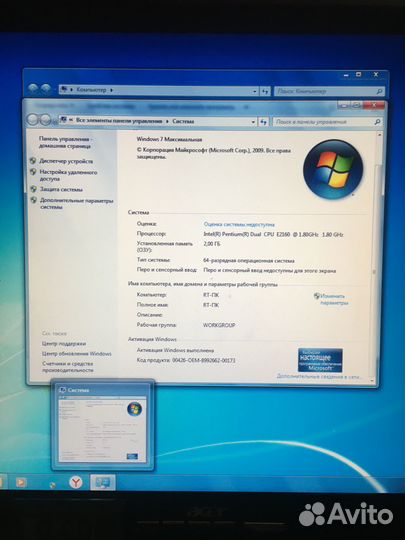Viewport: 405px width, 540px height.
Task: Open Центр обновления Windows link
Action: [x=76, y=354]
